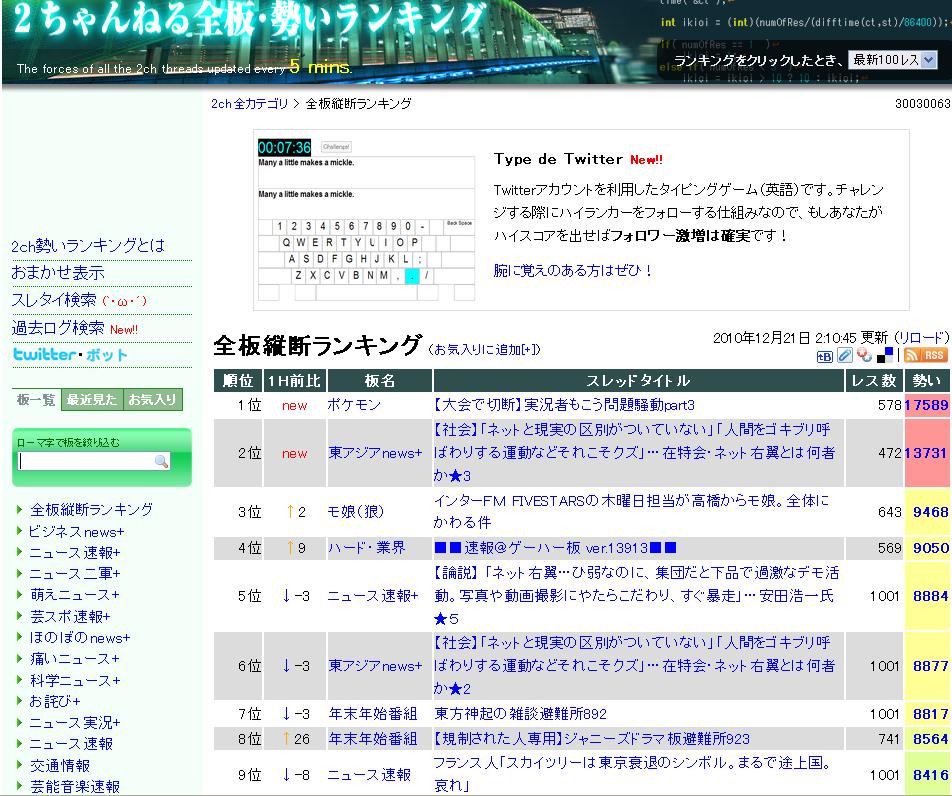Image resolution: width=952 pixels, height=796 pixels.
Task: Click the 順位 column header
Action: (x=238, y=381)
